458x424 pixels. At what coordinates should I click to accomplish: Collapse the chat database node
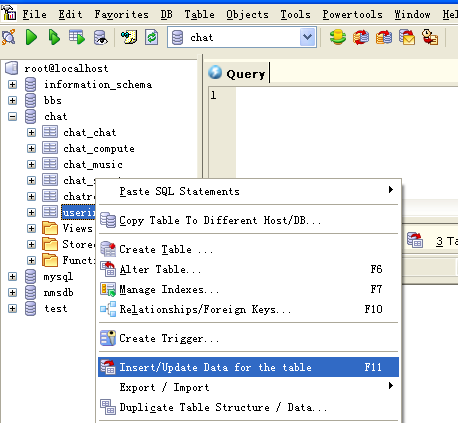tap(12, 116)
